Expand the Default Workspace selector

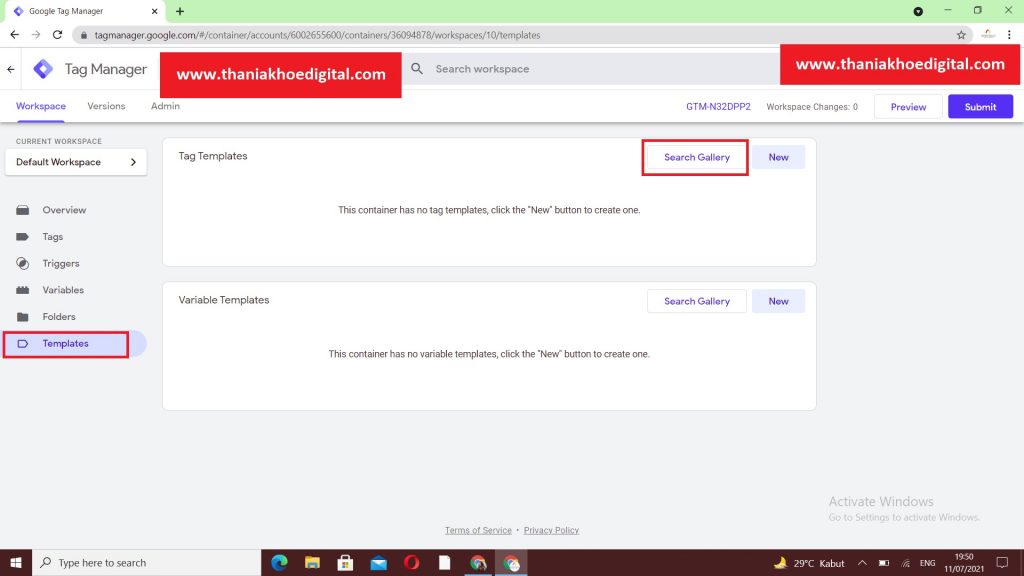coord(76,162)
